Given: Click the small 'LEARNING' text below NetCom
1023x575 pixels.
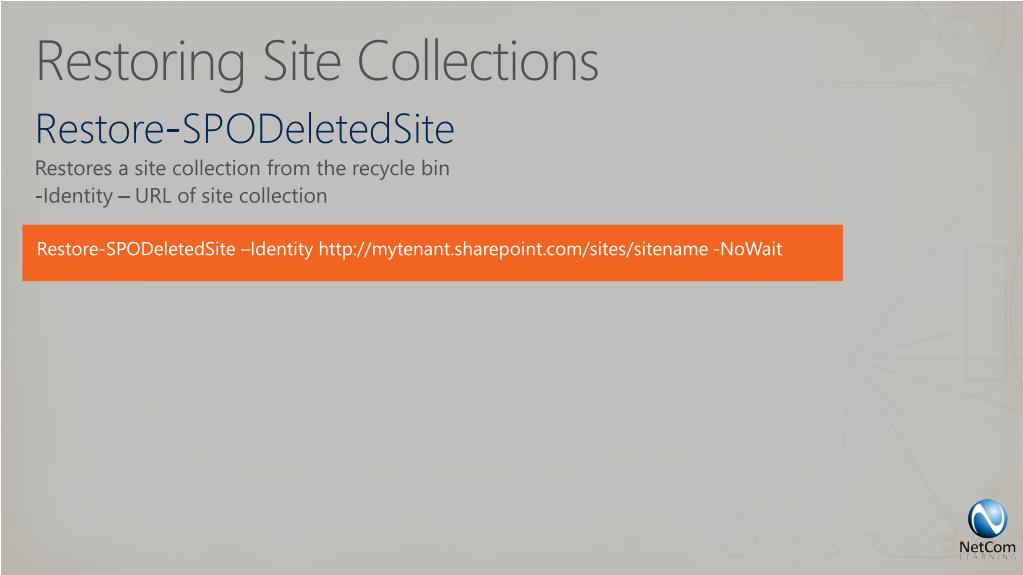Looking at the screenshot, I should point(987,557).
